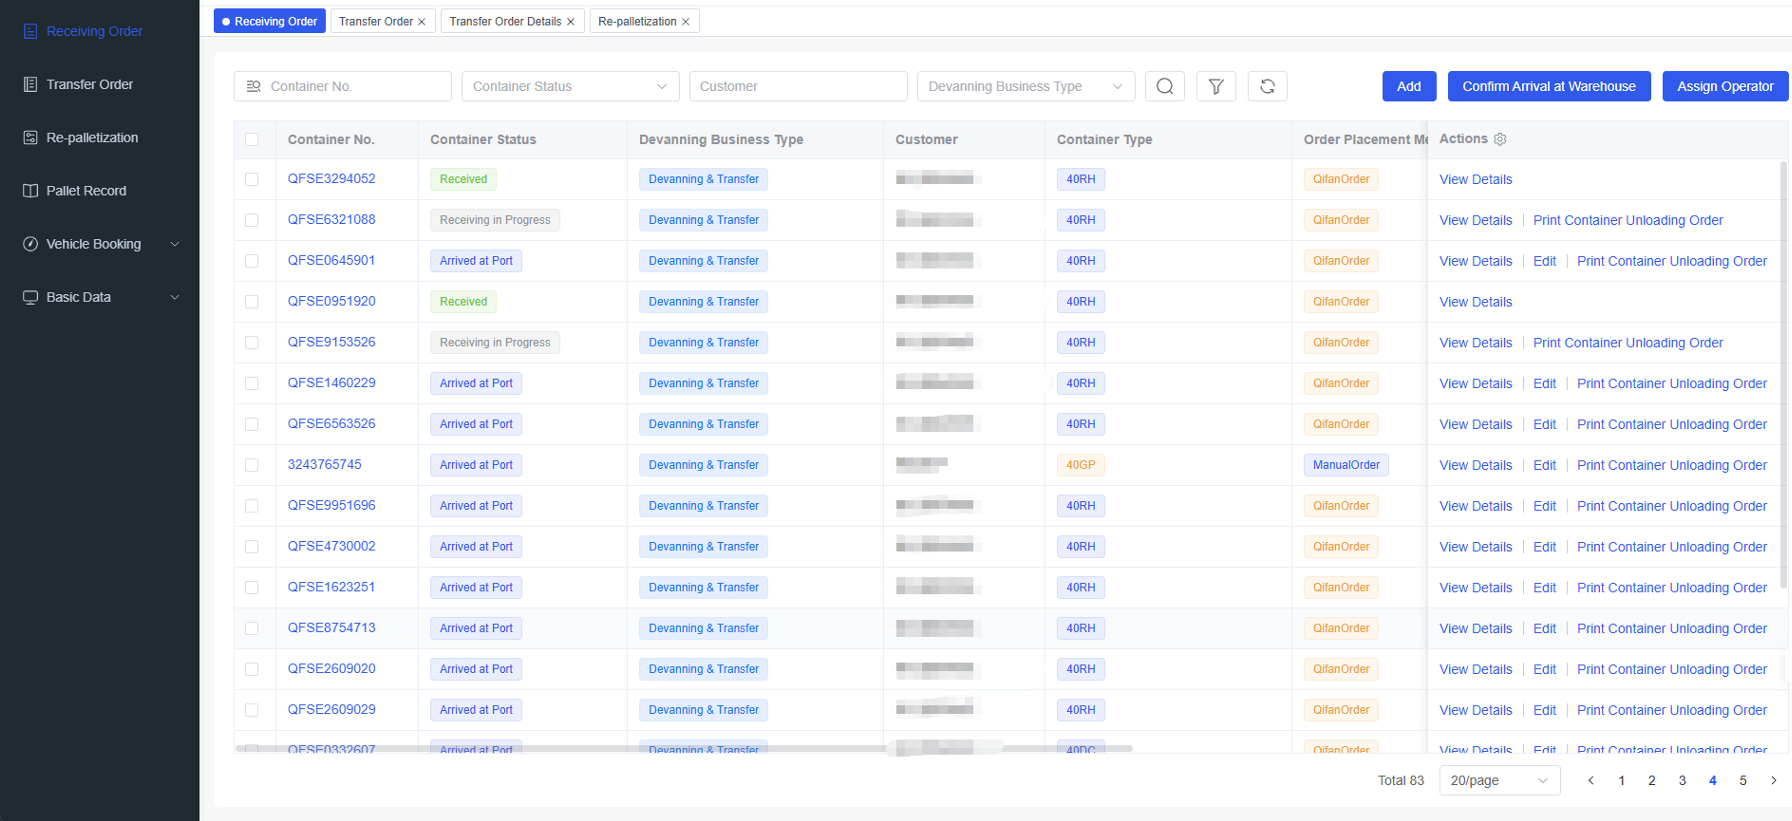Click the Pallet Record sidebar icon
This screenshot has width=1792, height=821.
[30, 190]
